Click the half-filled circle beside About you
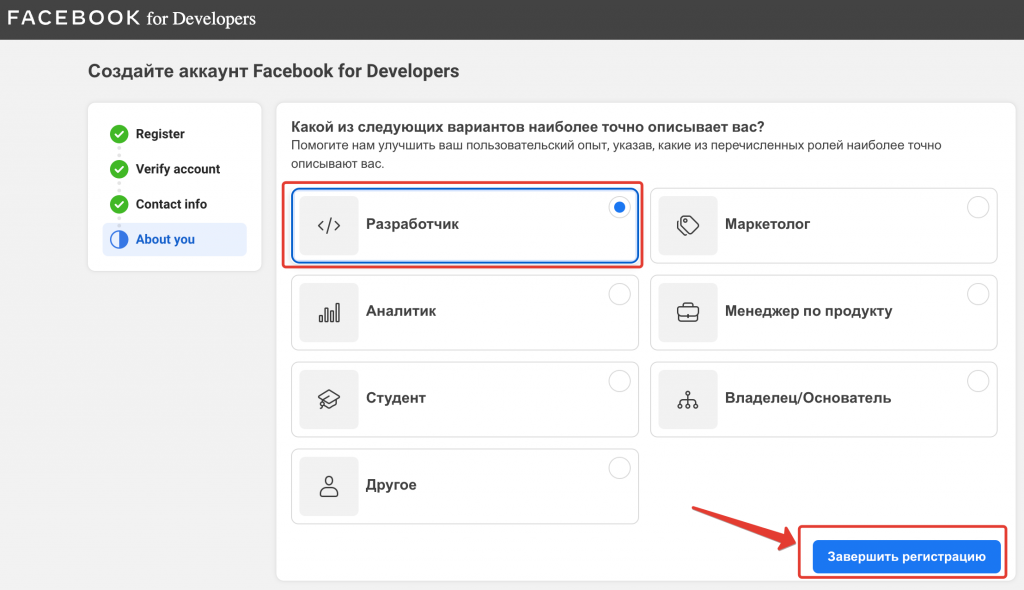This screenshot has height=590, width=1024. [119, 240]
